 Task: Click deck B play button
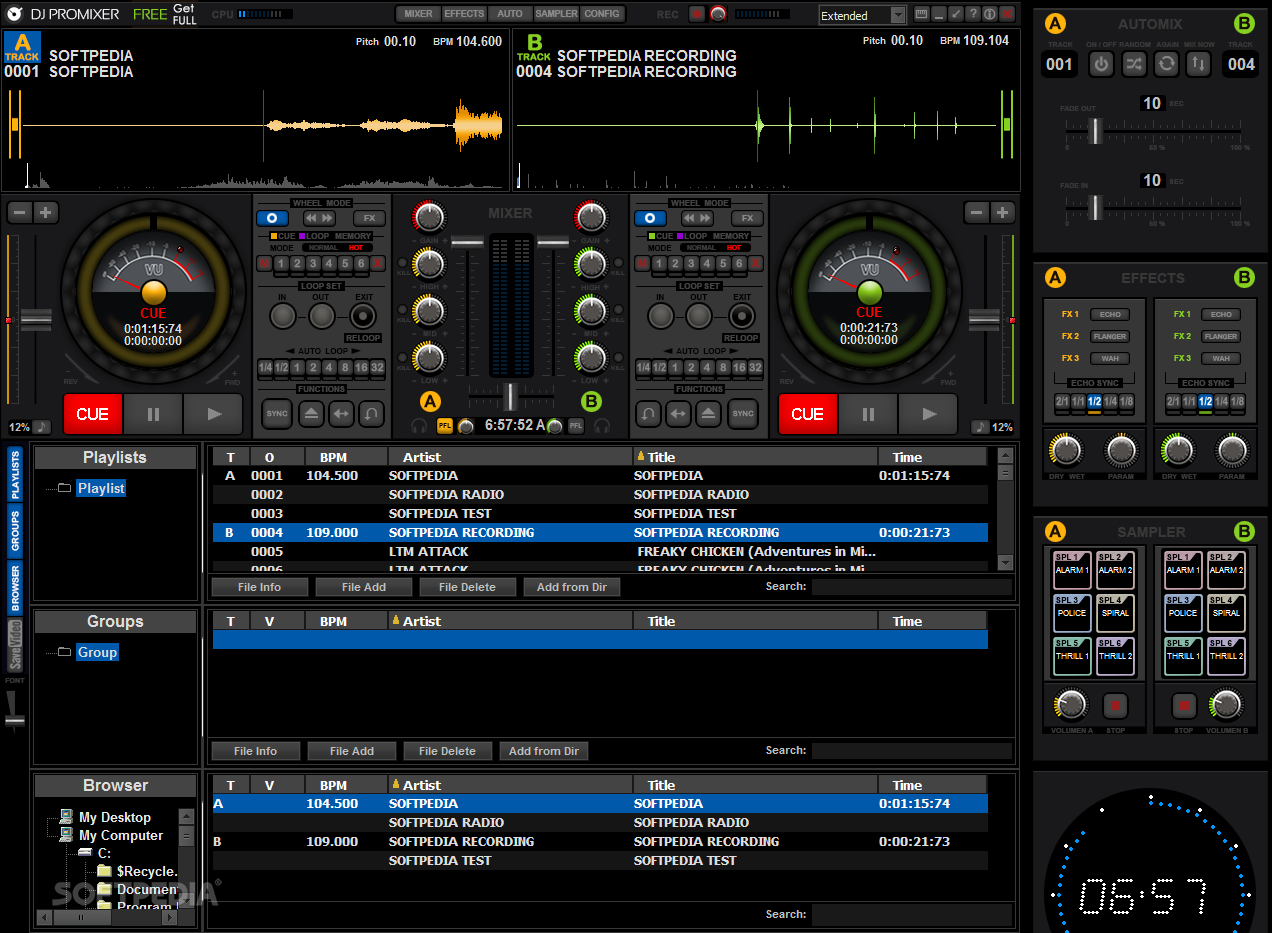point(928,414)
